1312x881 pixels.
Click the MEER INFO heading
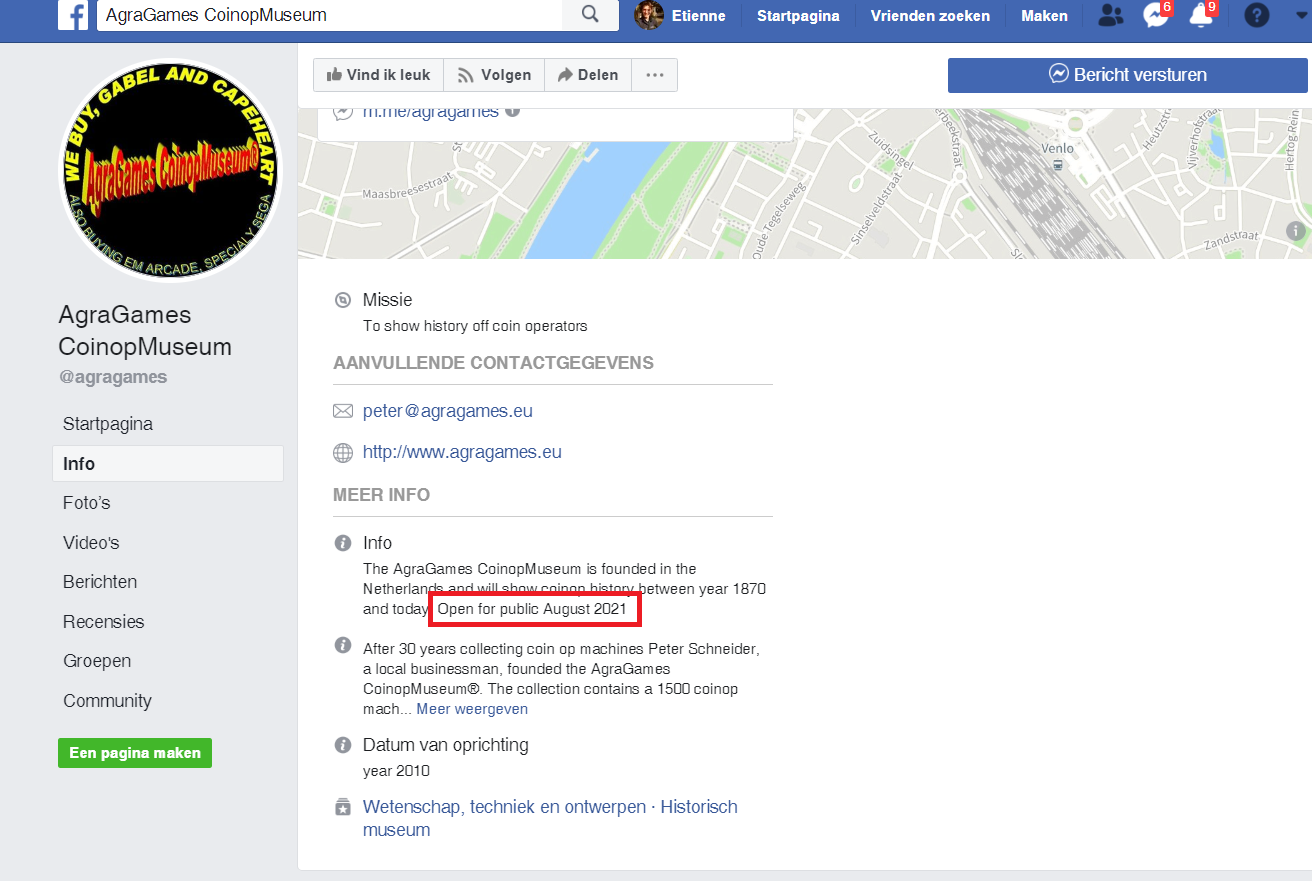pyautogui.click(x=381, y=495)
